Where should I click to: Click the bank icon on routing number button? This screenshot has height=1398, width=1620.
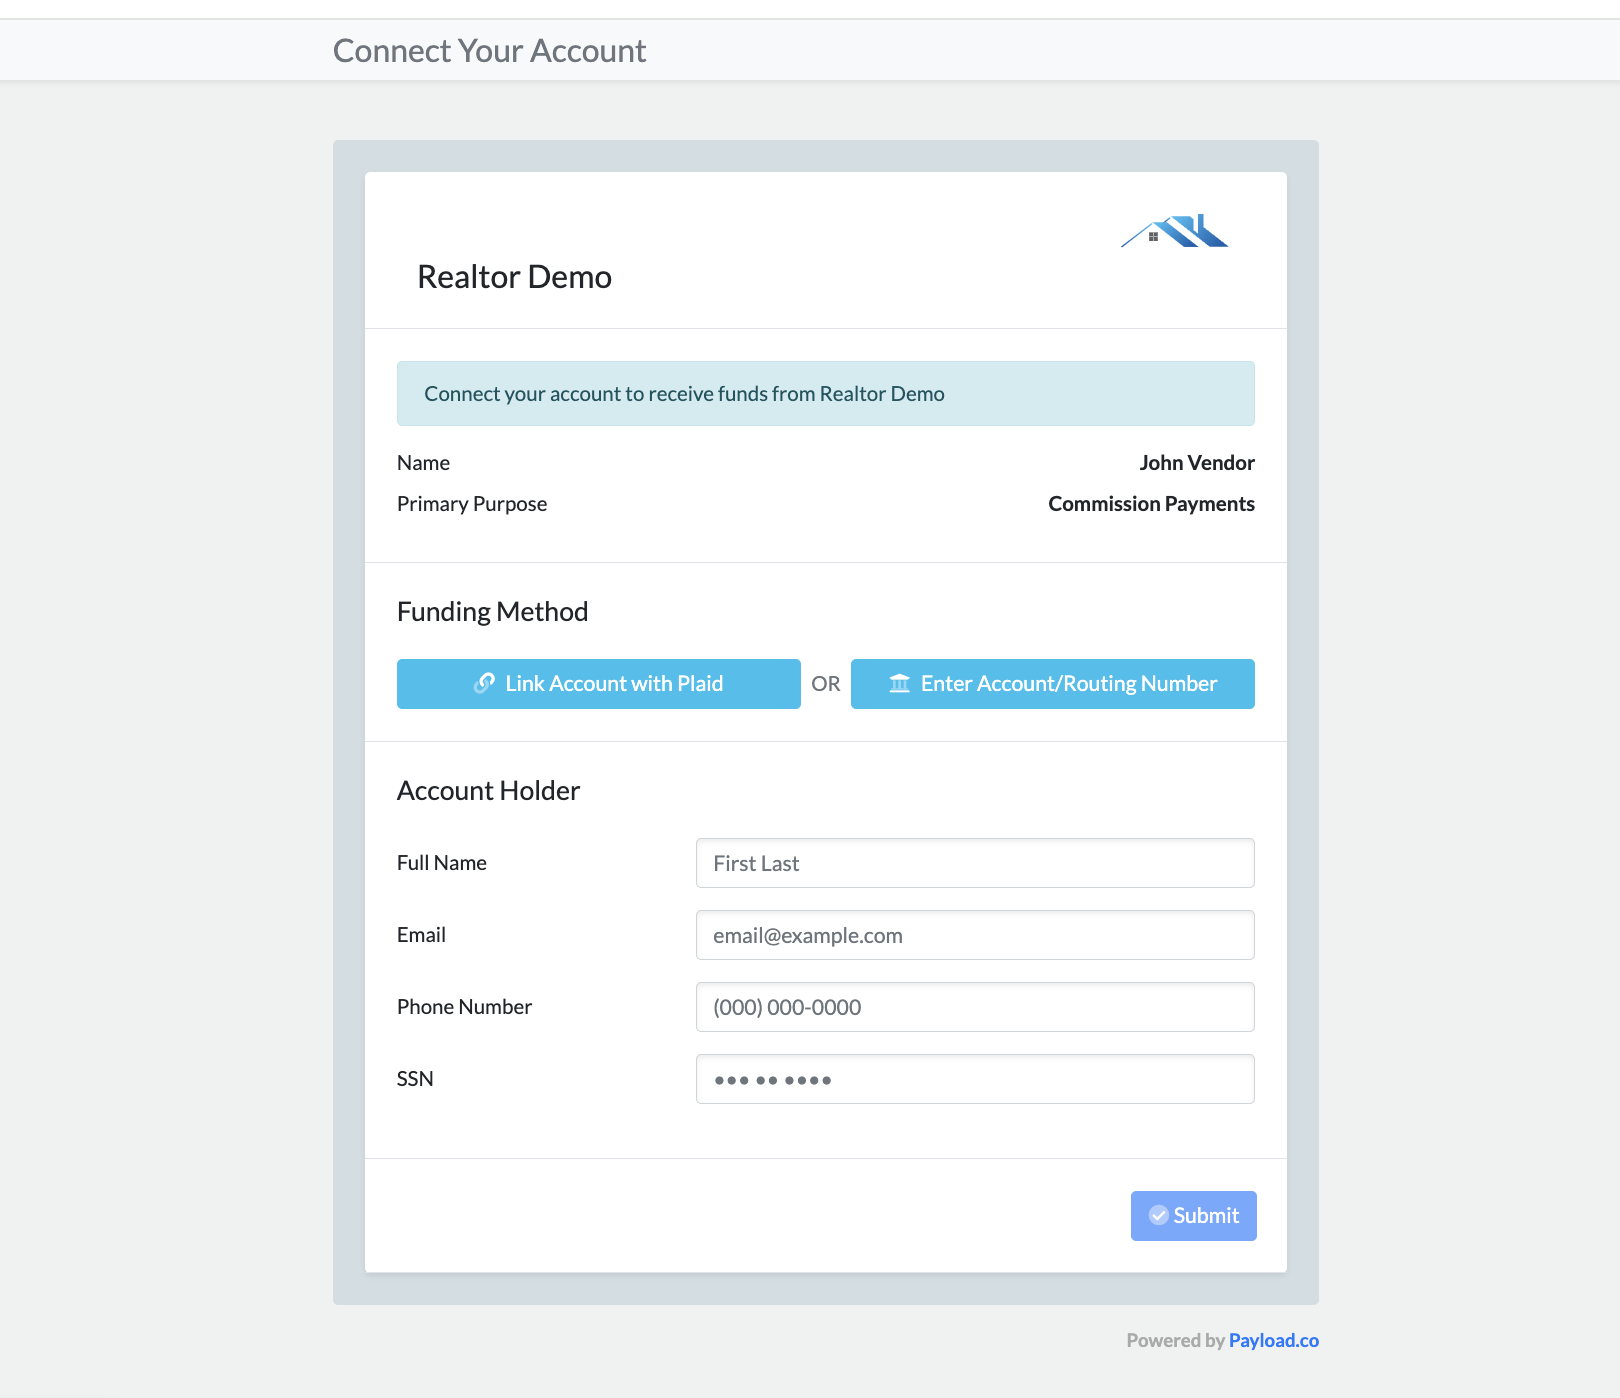tap(899, 683)
